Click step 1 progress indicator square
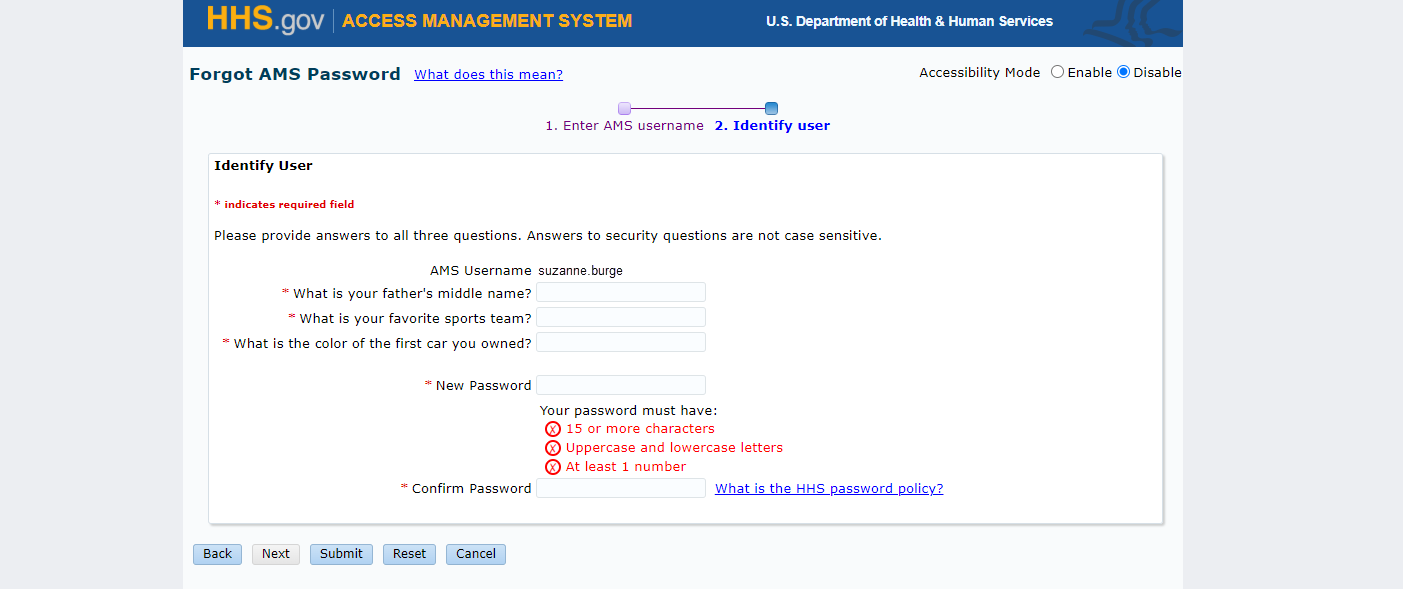Viewport: 1403px width, 589px height. 624,108
